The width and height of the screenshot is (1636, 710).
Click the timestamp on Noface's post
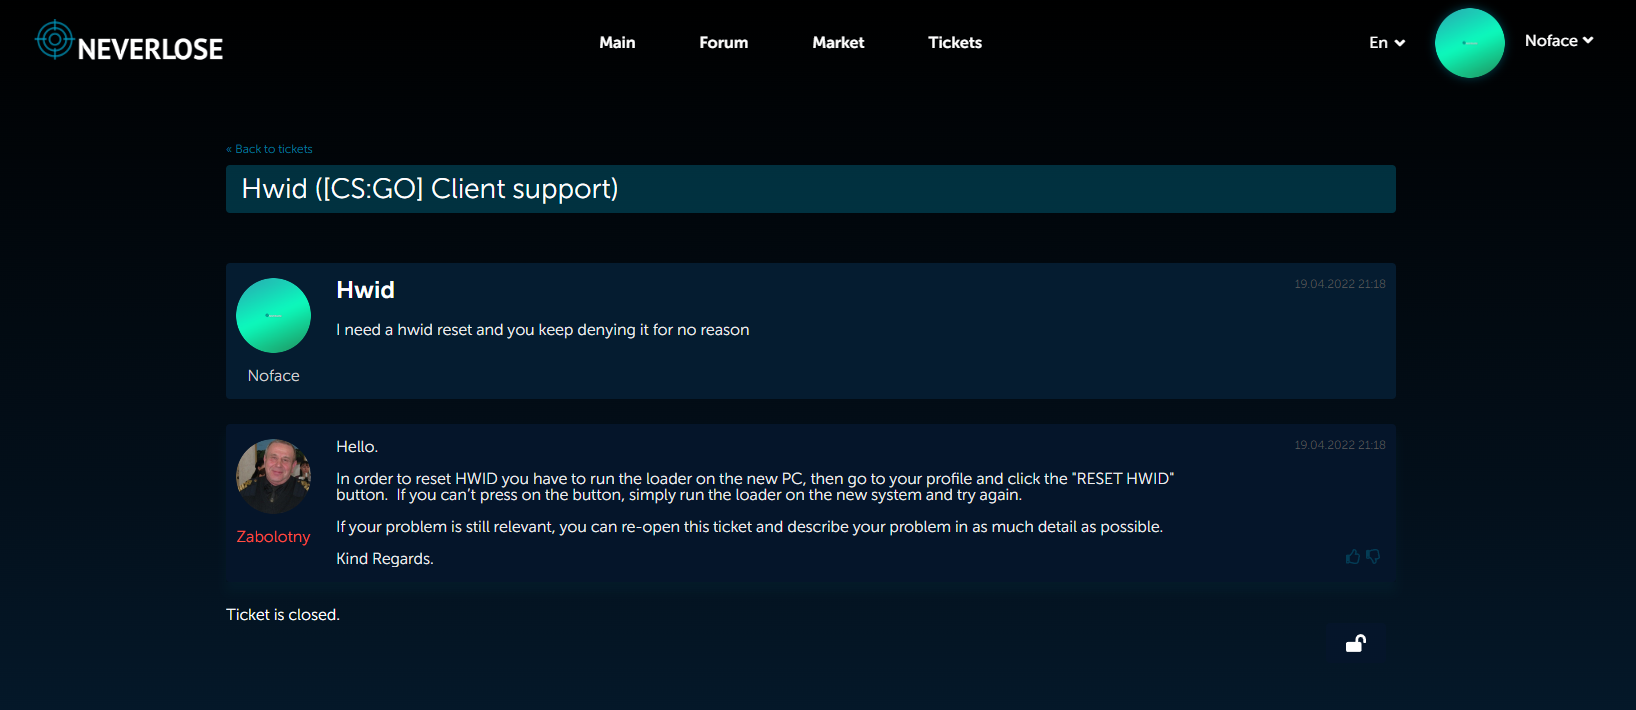click(x=1340, y=284)
